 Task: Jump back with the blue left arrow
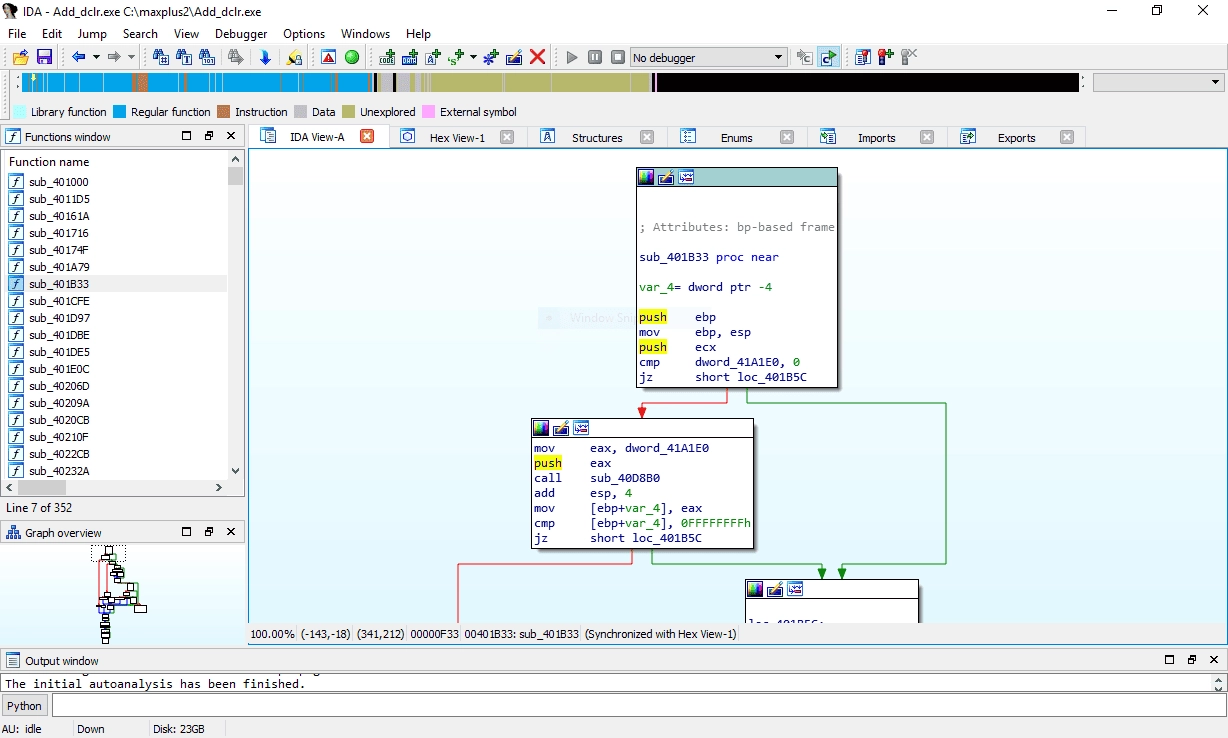78,57
